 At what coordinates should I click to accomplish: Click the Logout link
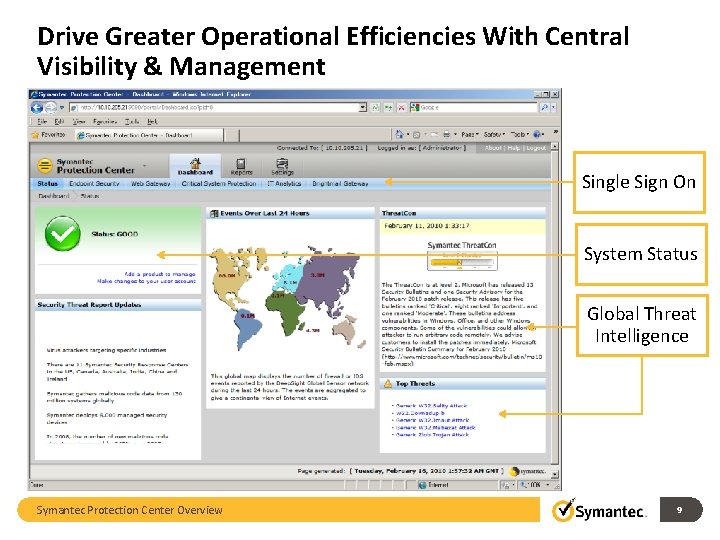tap(536, 148)
